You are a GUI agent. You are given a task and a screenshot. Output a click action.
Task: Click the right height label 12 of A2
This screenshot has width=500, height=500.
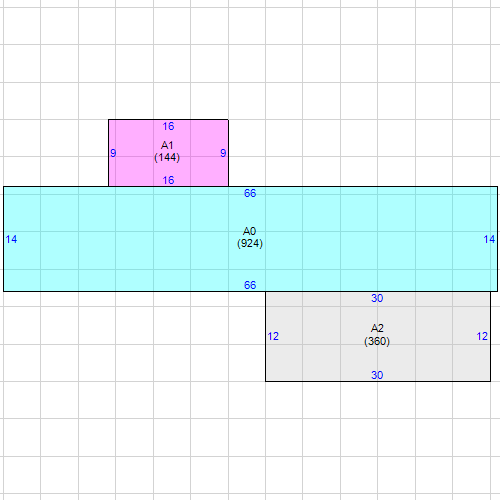pyautogui.click(x=482, y=336)
